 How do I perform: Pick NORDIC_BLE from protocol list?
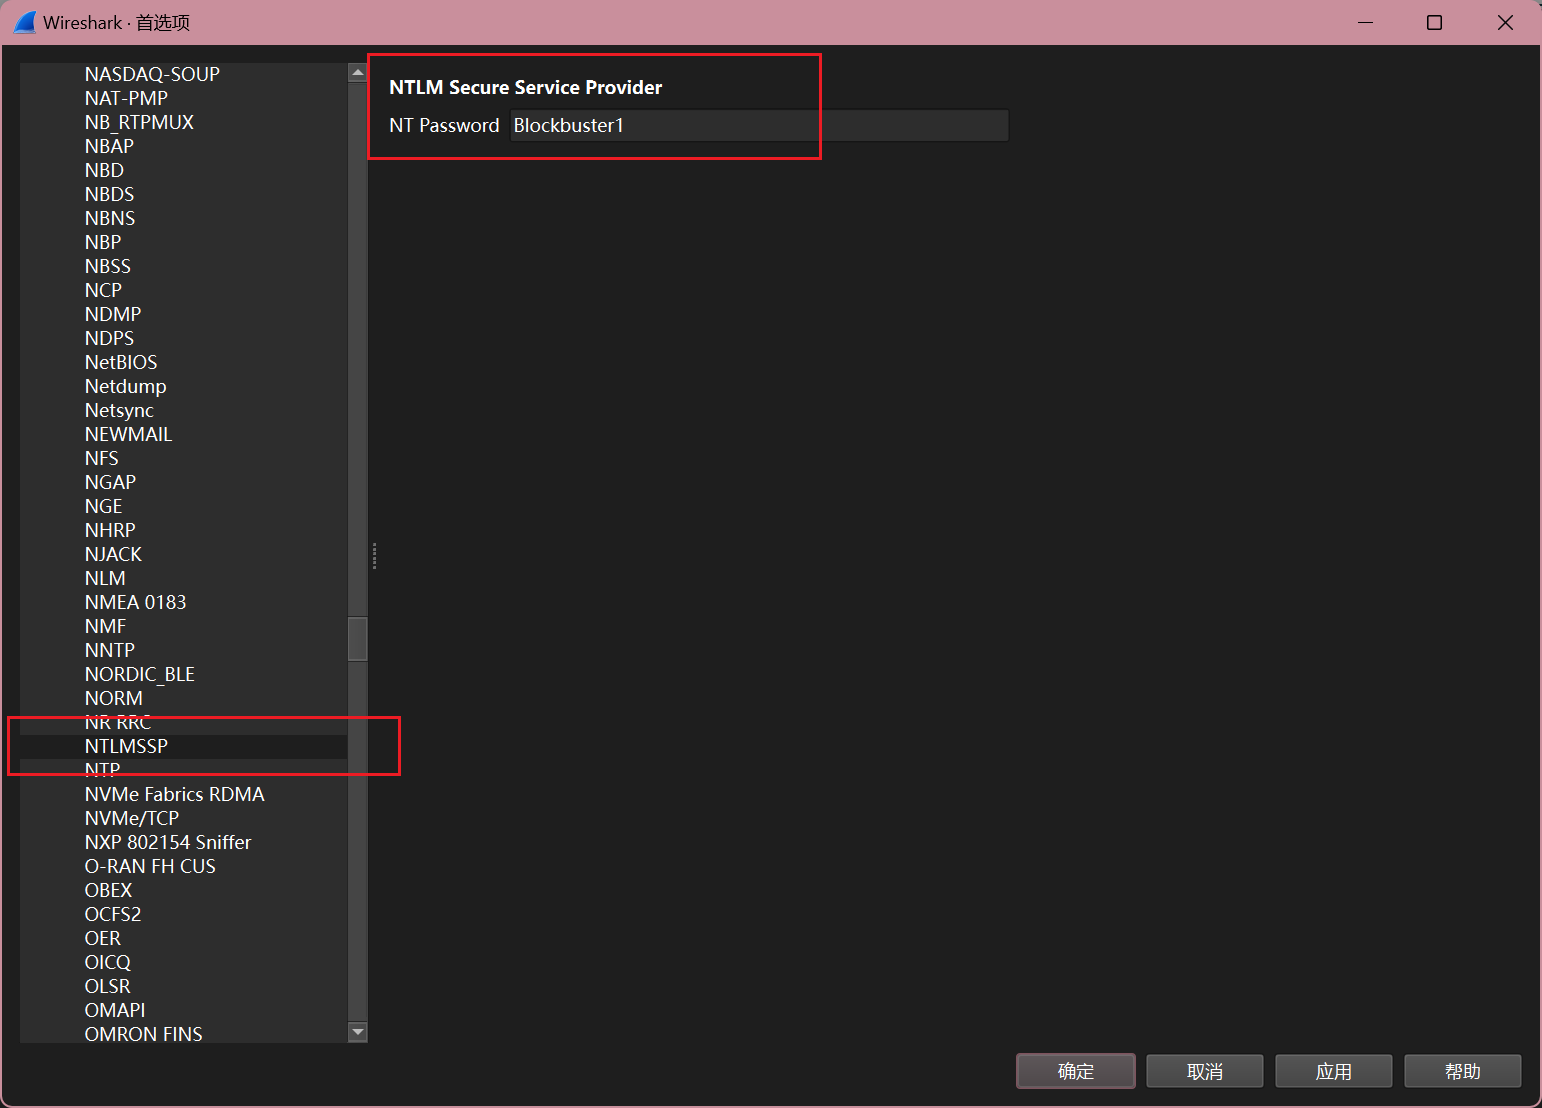point(140,674)
